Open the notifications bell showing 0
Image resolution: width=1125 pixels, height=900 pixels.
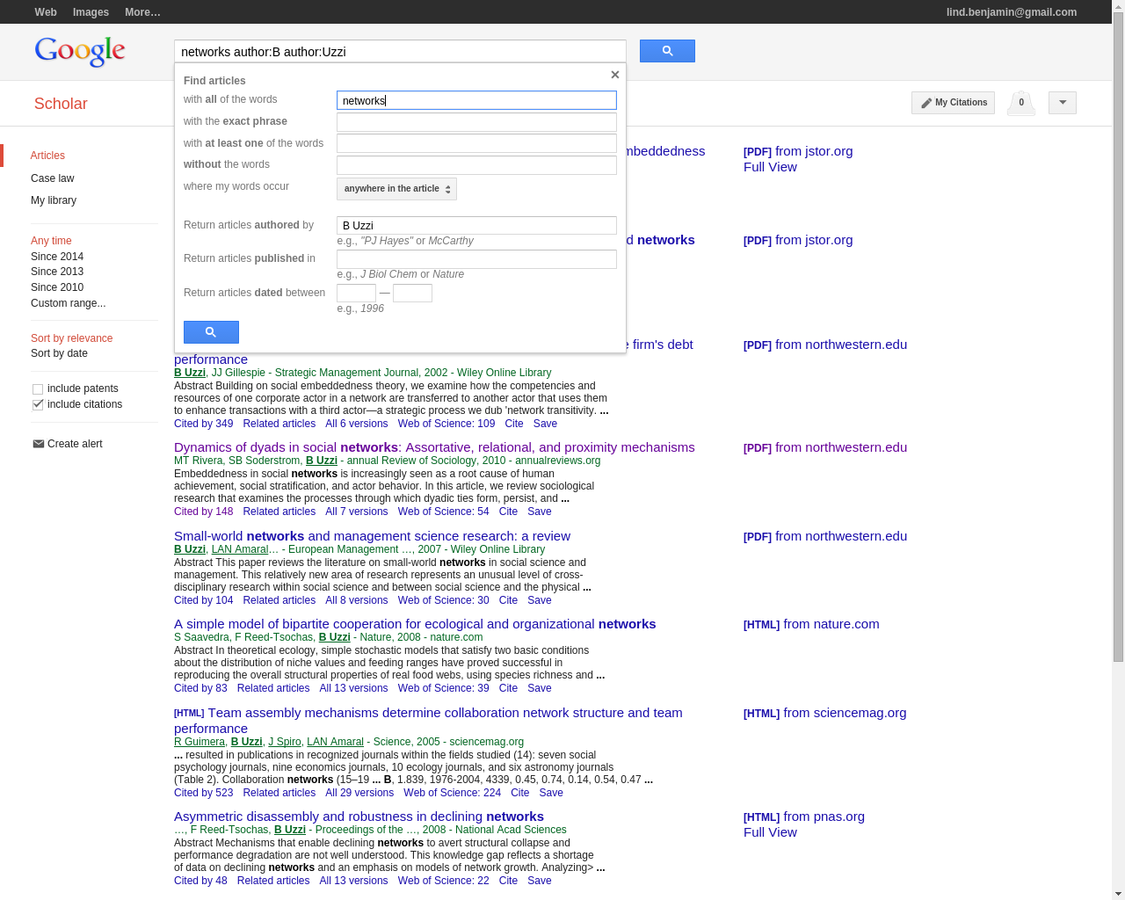tap(1021, 103)
